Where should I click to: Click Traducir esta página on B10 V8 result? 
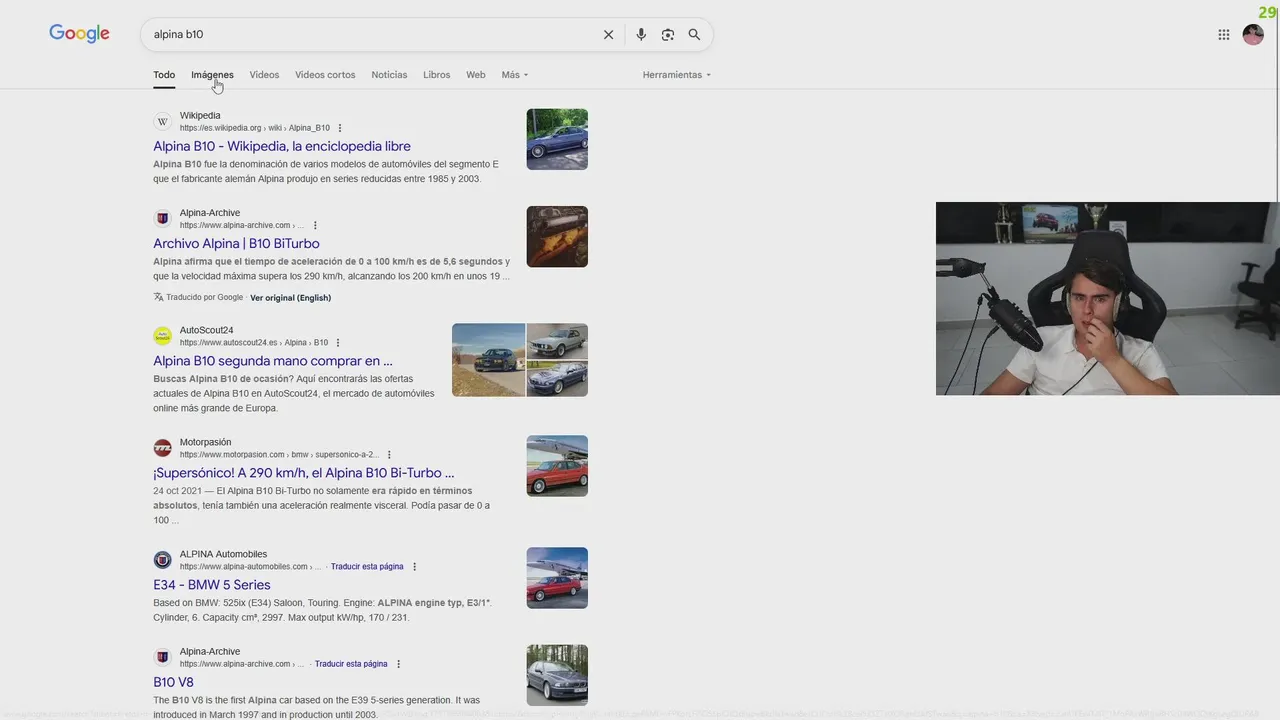351,664
